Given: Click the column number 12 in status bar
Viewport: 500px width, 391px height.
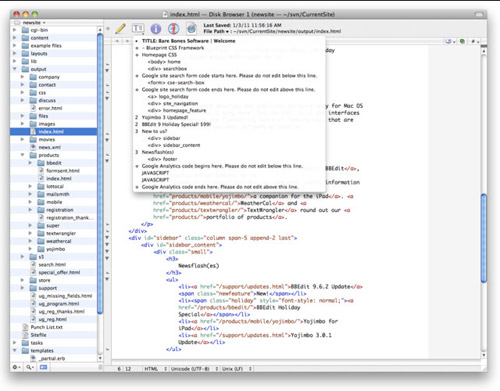Looking at the screenshot, I should (x=128, y=369).
